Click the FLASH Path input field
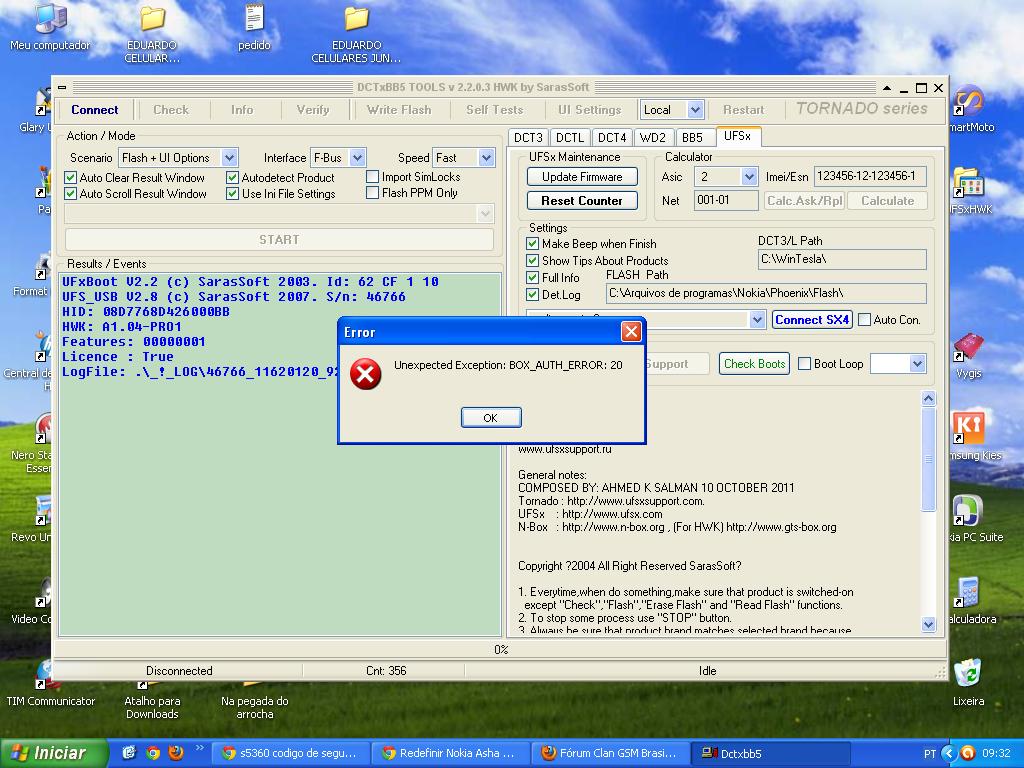The height and width of the screenshot is (768, 1024). 766,293
